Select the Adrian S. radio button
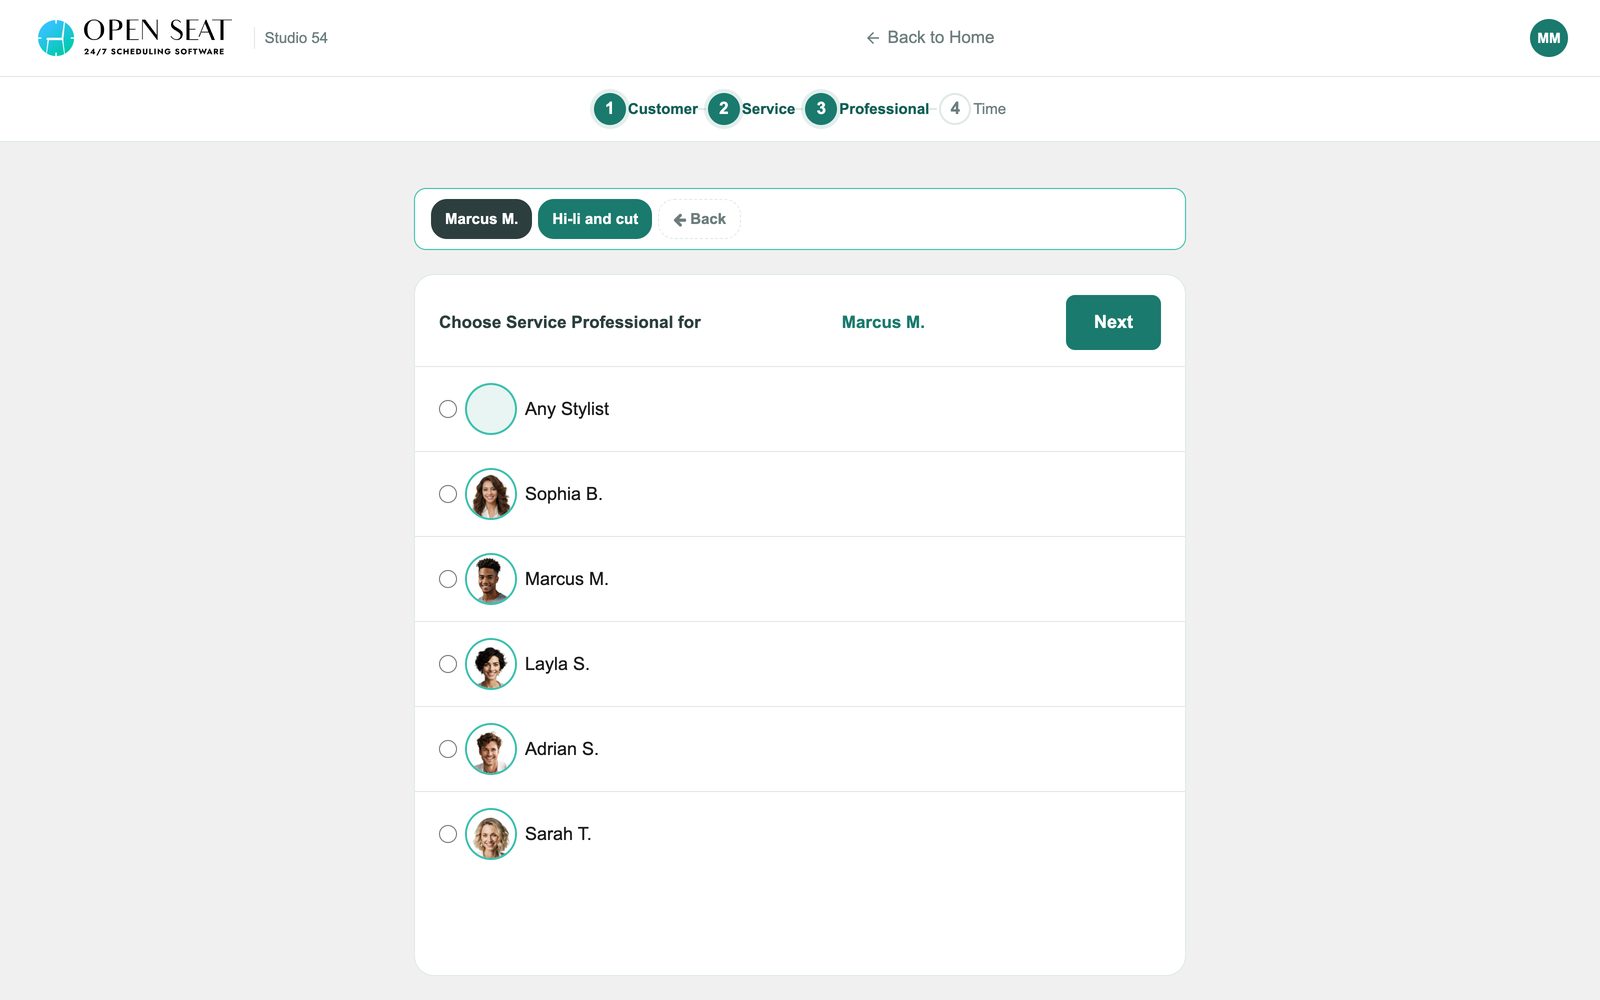 click(448, 749)
